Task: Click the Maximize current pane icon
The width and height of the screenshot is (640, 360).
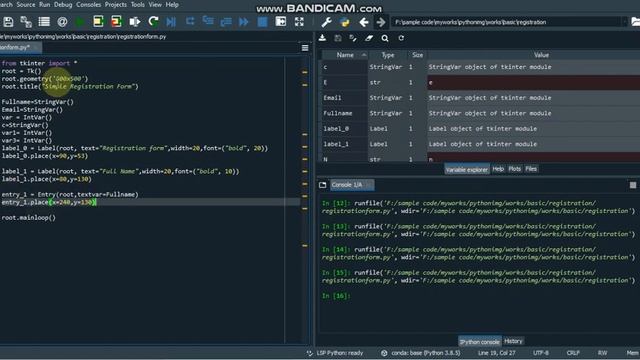Action: (x=281, y=22)
